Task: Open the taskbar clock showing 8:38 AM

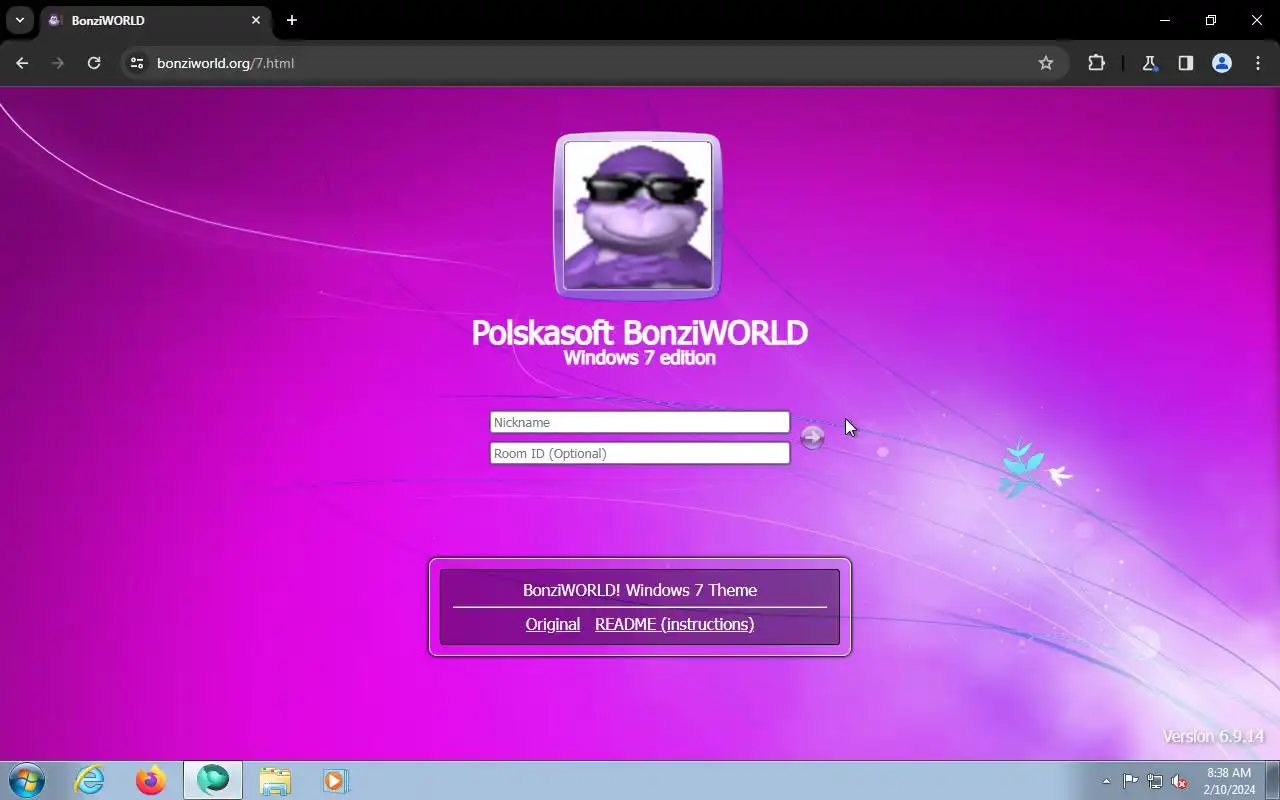Action: pos(1229,781)
